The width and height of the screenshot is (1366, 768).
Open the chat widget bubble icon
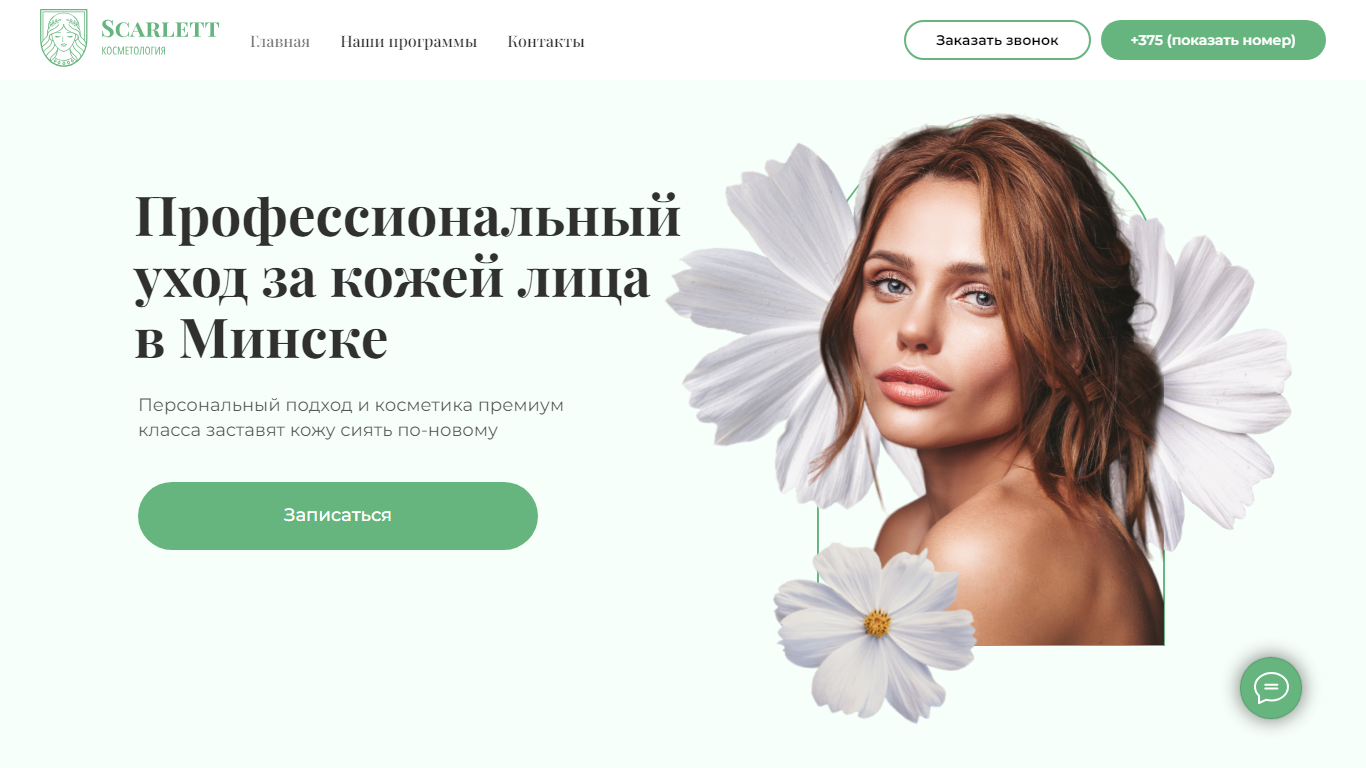tap(1271, 688)
